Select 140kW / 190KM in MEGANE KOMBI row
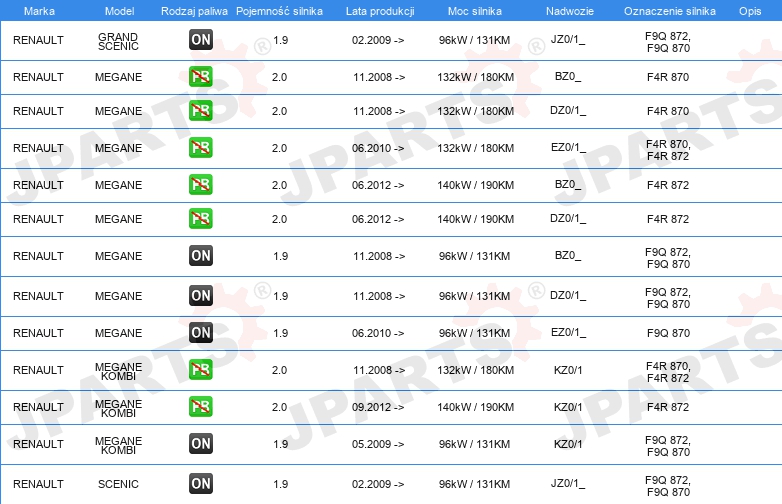The width and height of the screenshot is (782, 504). pyautogui.click(x=475, y=407)
